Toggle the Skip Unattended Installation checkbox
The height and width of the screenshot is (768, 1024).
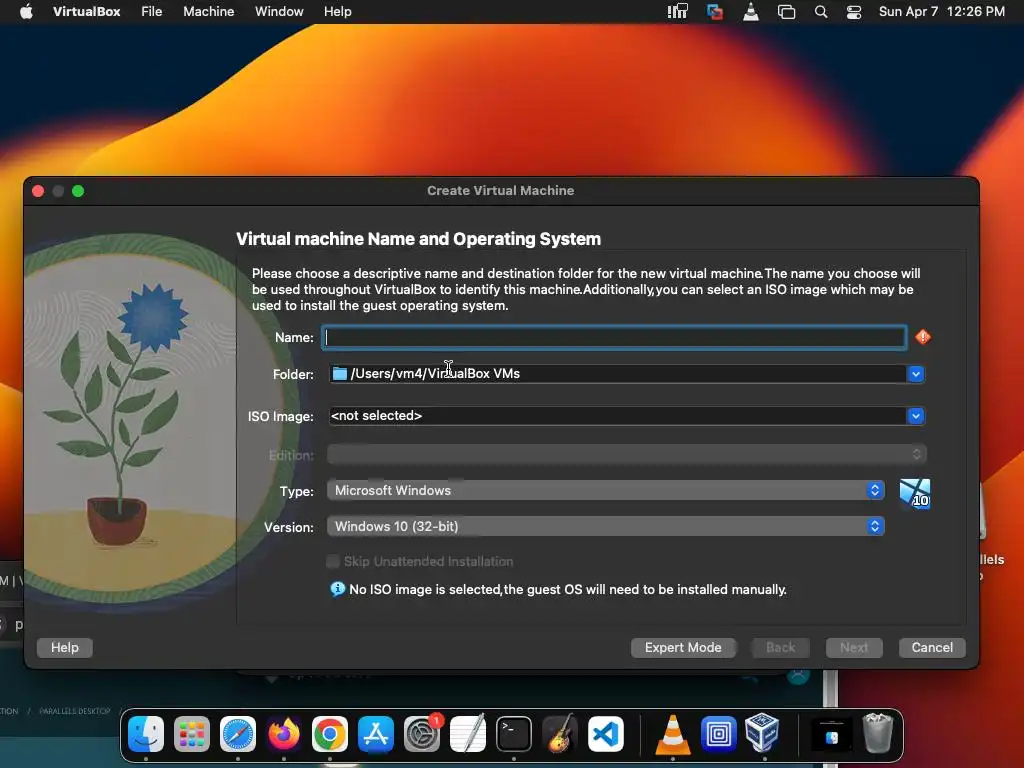[333, 562]
